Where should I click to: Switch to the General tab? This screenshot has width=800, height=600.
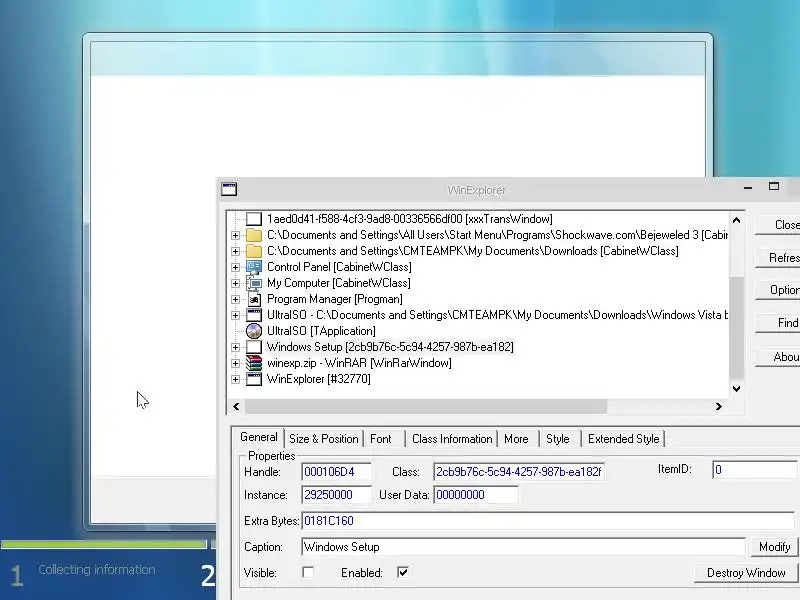click(x=259, y=437)
